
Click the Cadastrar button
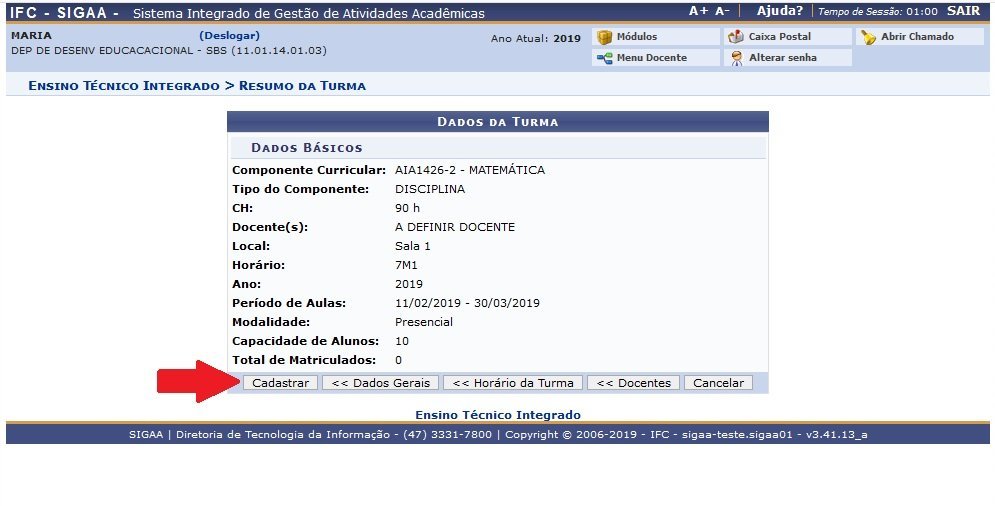pos(280,383)
